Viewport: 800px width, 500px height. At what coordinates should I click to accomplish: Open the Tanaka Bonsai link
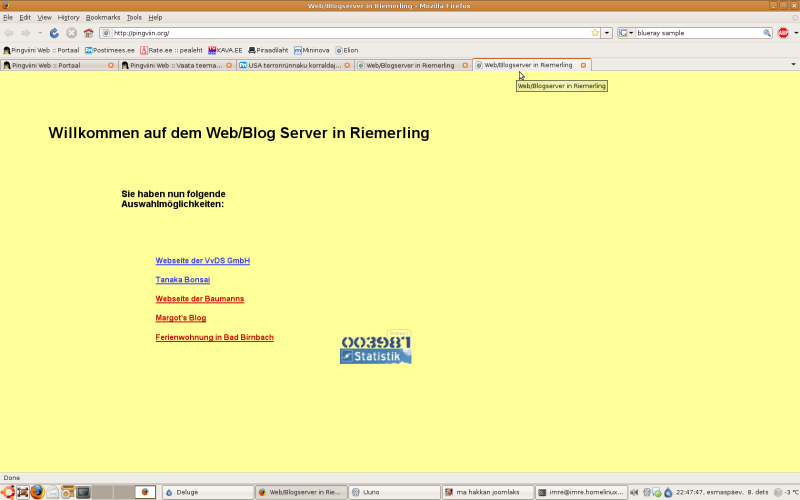click(183, 280)
